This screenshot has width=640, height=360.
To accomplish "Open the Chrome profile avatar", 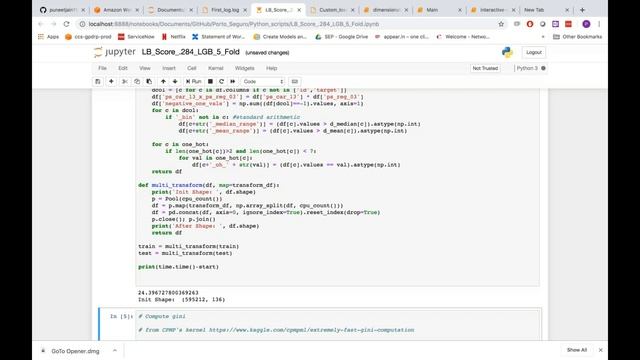I will 586,24.
